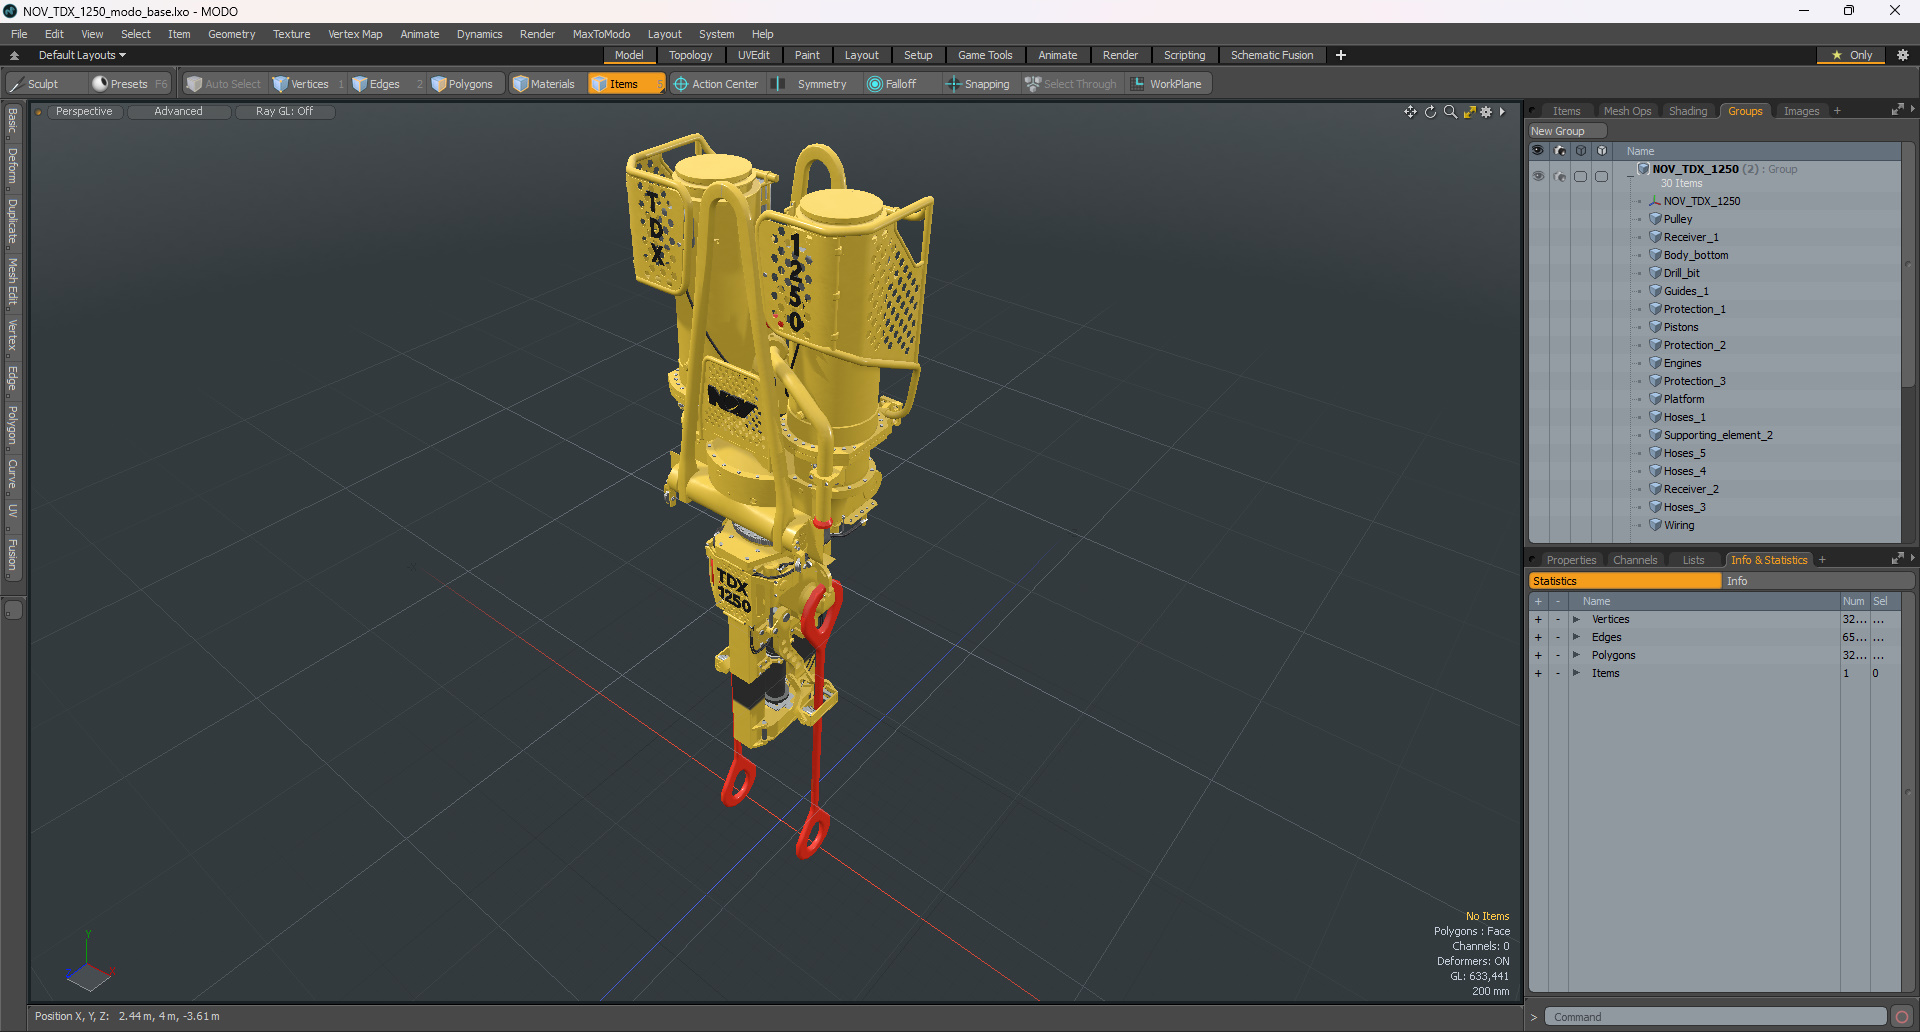The height and width of the screenshot is (1032, 1920).
Task: Open the Vertex Map menu
Action: click(x=355, y=34)
